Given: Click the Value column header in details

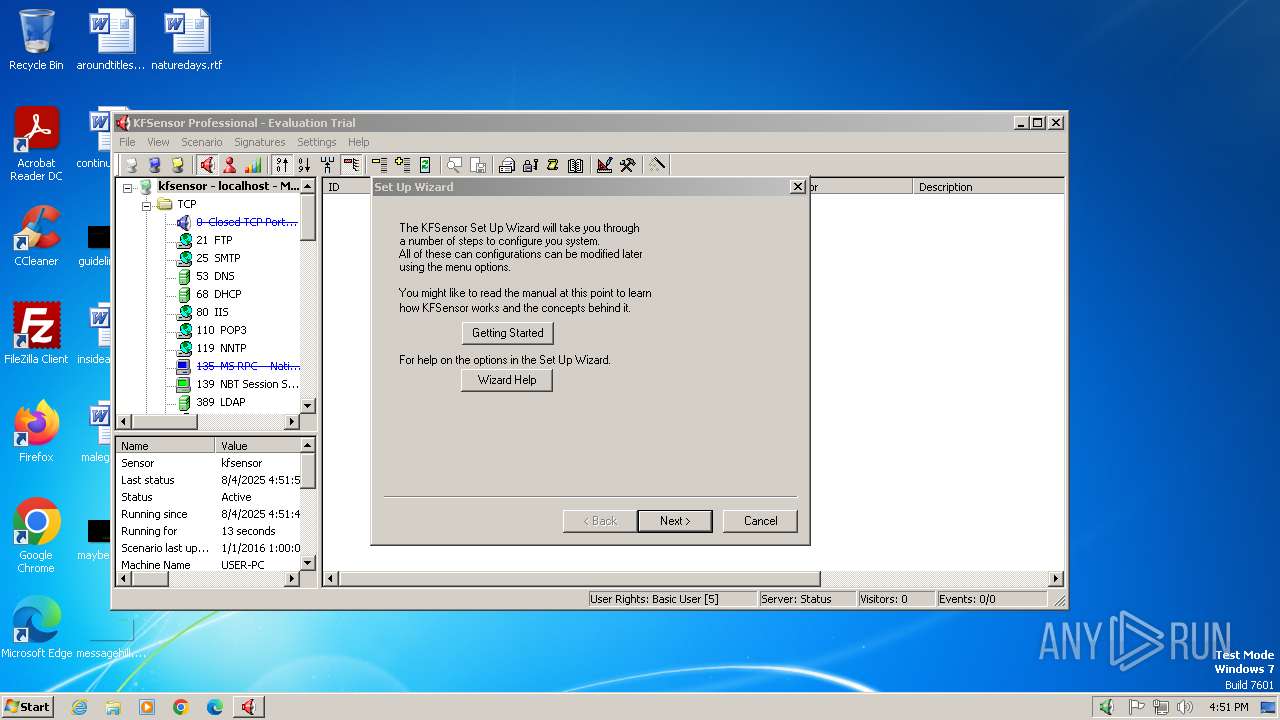Looking at the screenshot, I should click(x=257, y=446).
